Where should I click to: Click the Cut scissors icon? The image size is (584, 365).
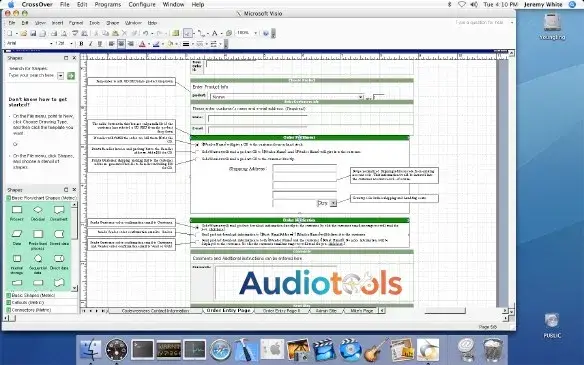pos(96,34)
